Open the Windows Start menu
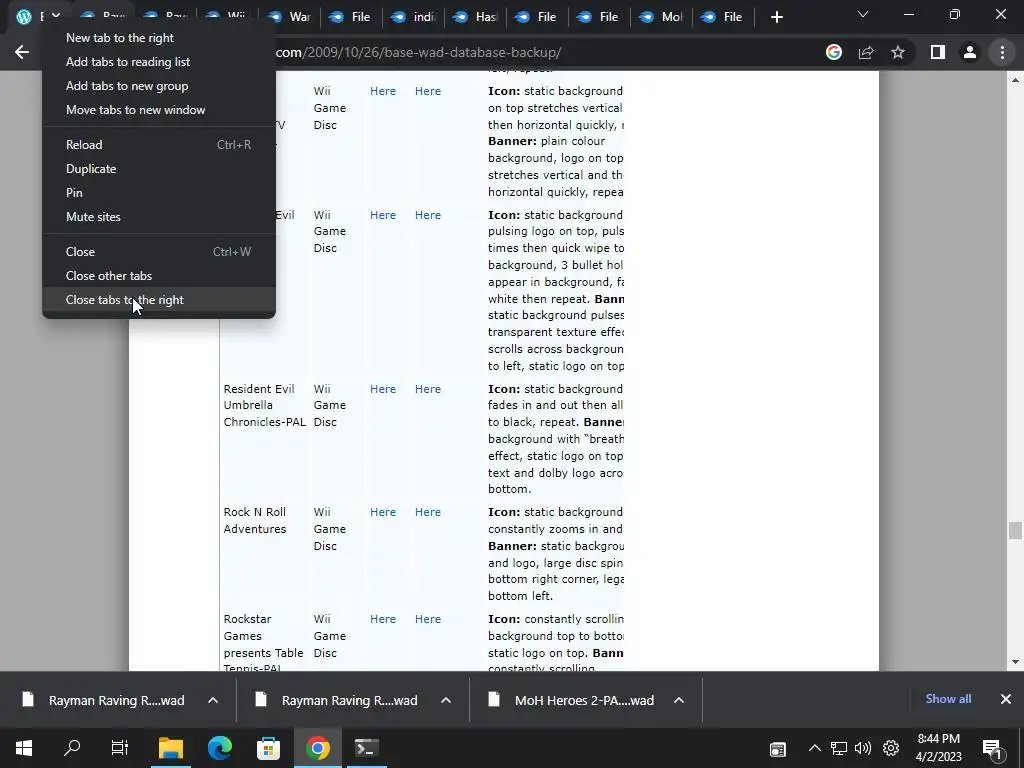 click(24, 748)
